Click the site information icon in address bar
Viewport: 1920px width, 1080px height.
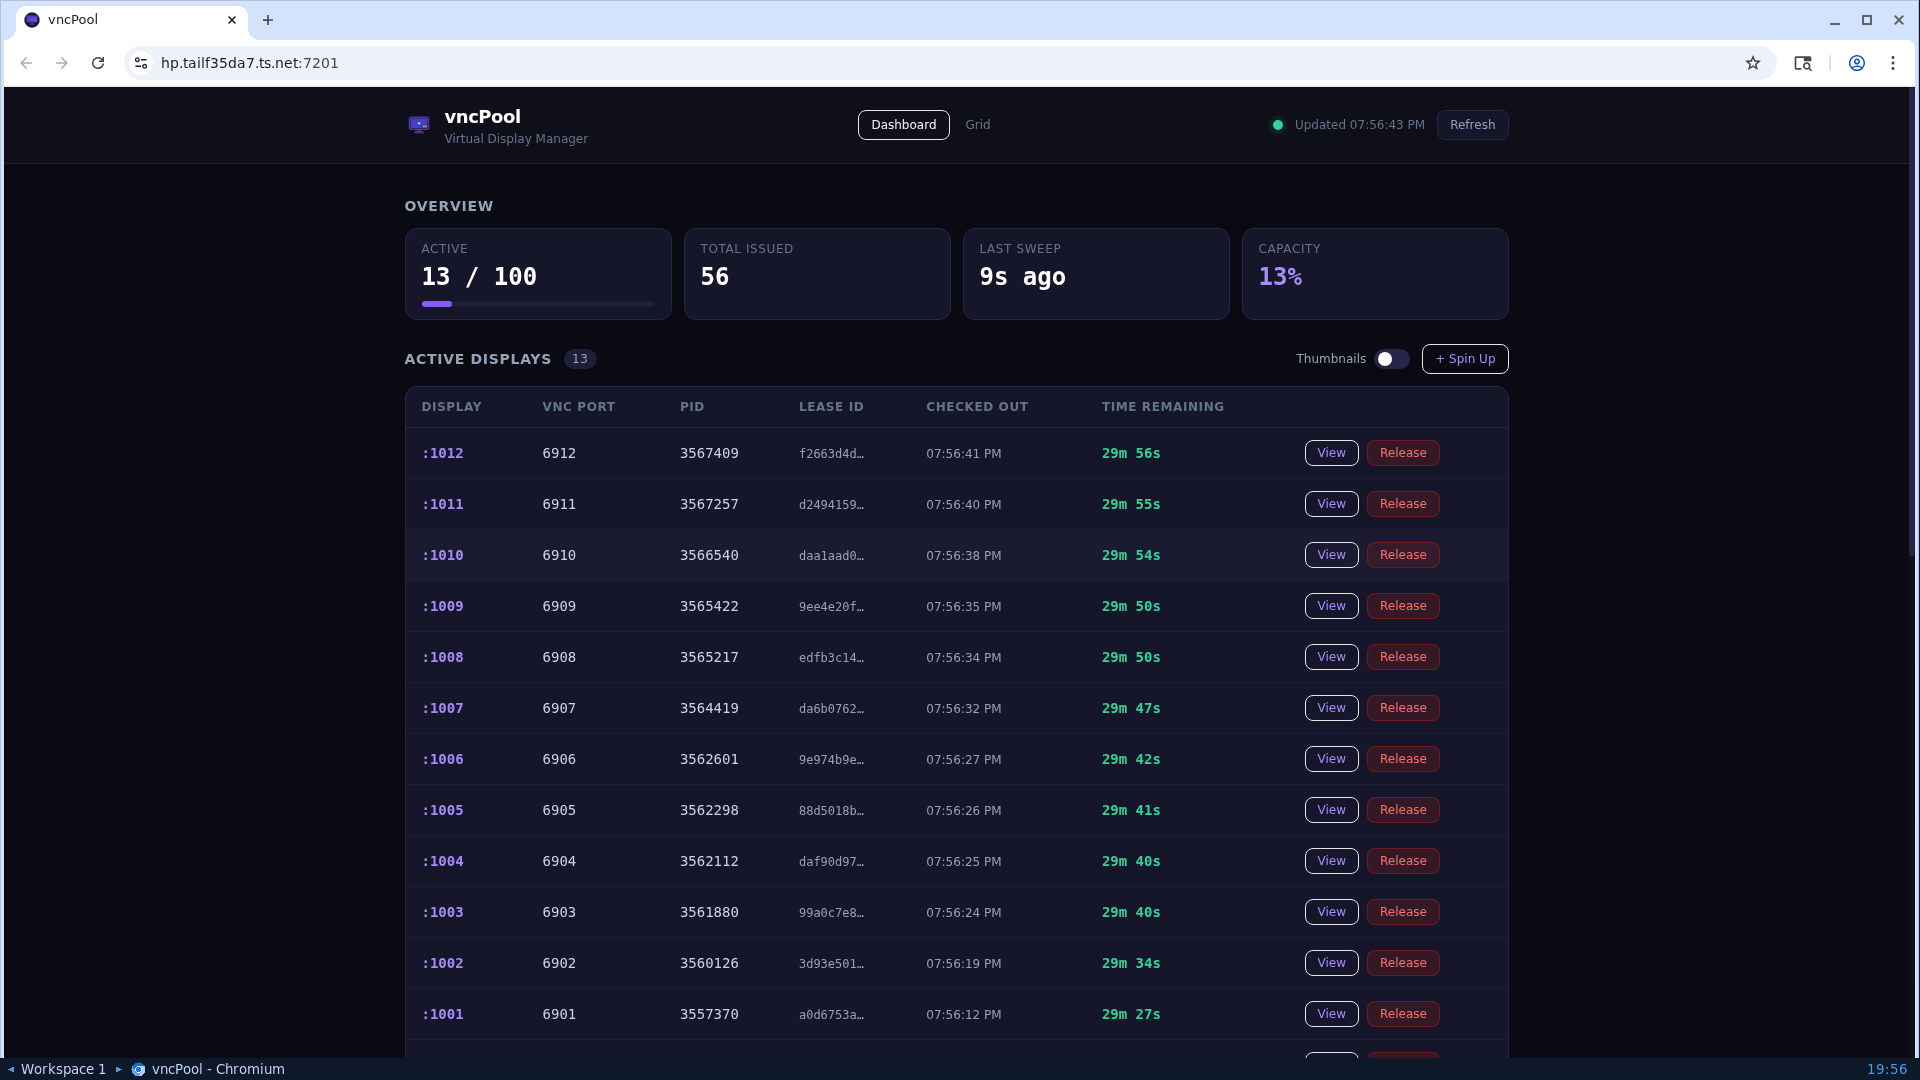pyautogui.click(x=141, y=63)
